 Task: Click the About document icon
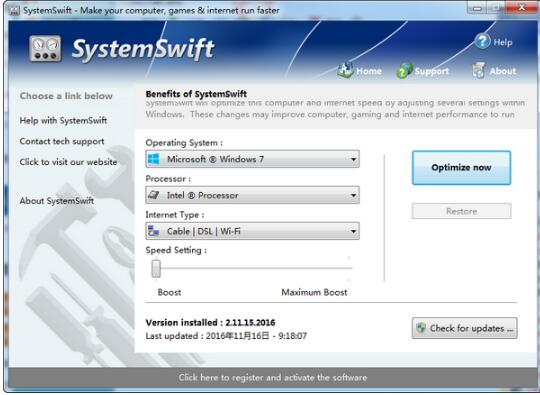click(x=479, y=70)
